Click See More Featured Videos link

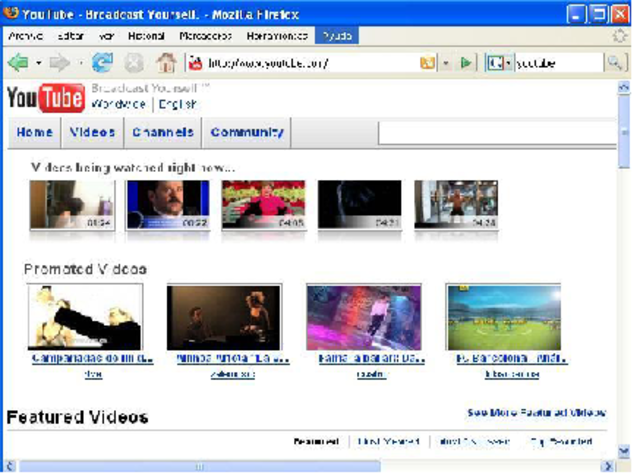coord(536,413)
